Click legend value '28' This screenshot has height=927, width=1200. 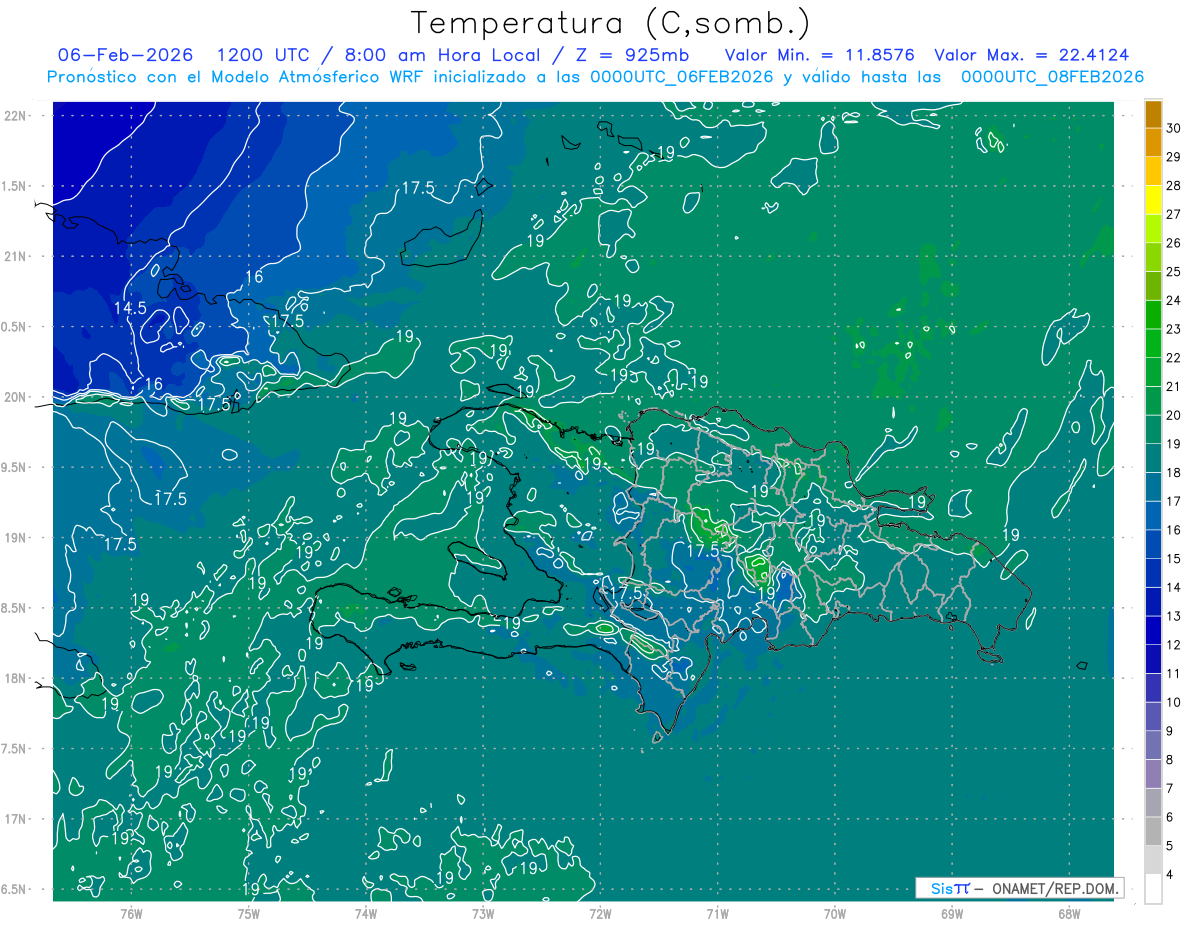click(x=1174, y=185)
